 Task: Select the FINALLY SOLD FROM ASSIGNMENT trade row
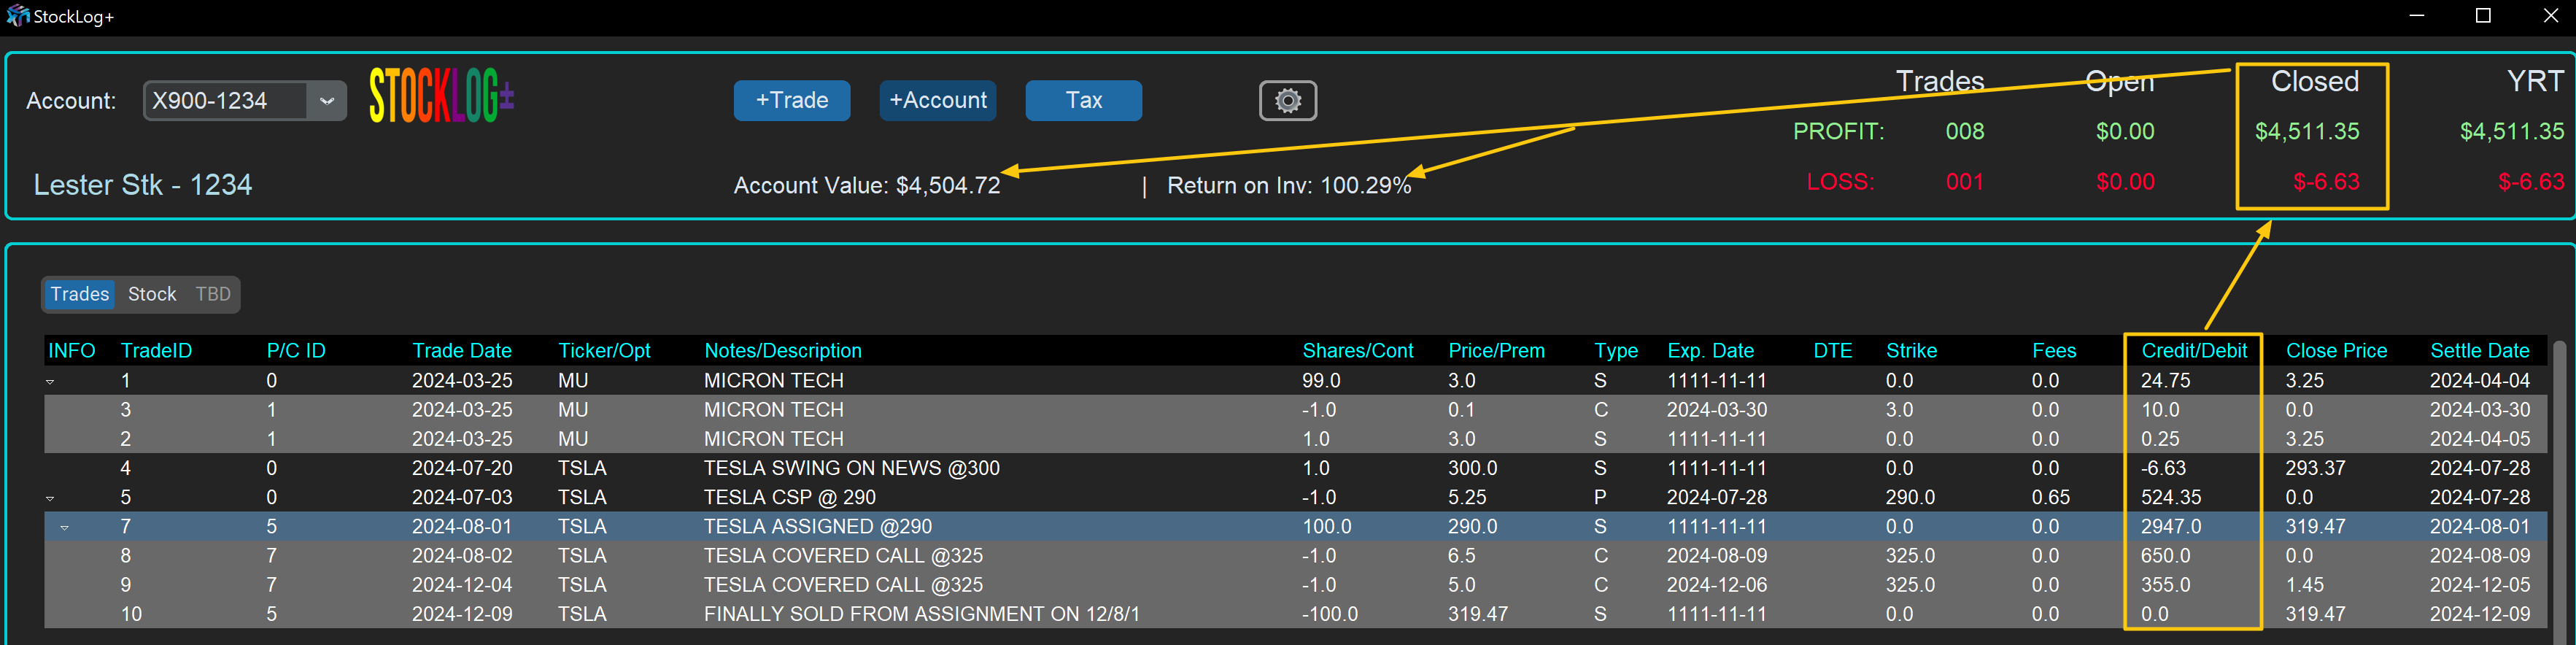click(921, 614)
